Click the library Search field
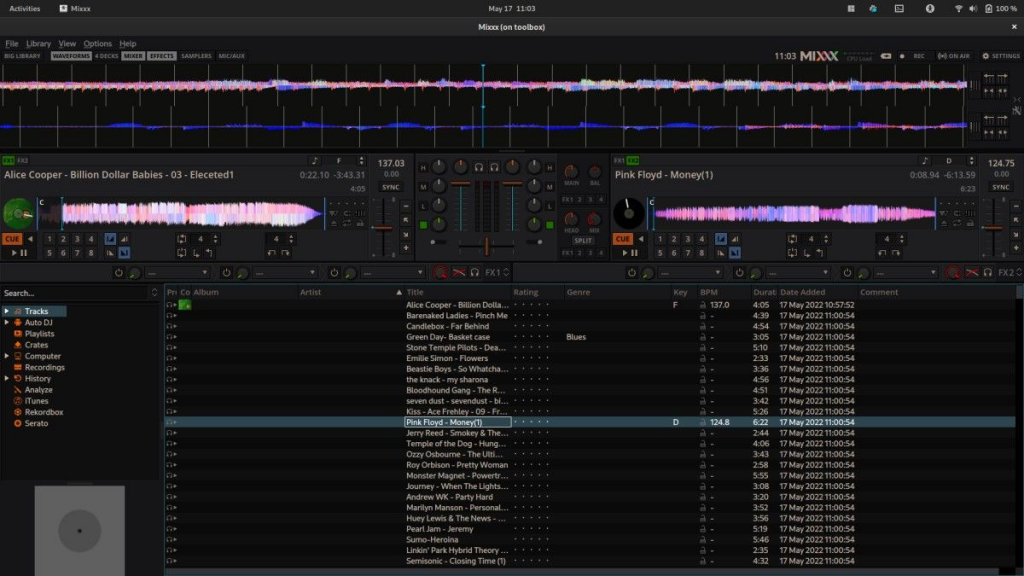The image size is (1024, 576). 76,293
